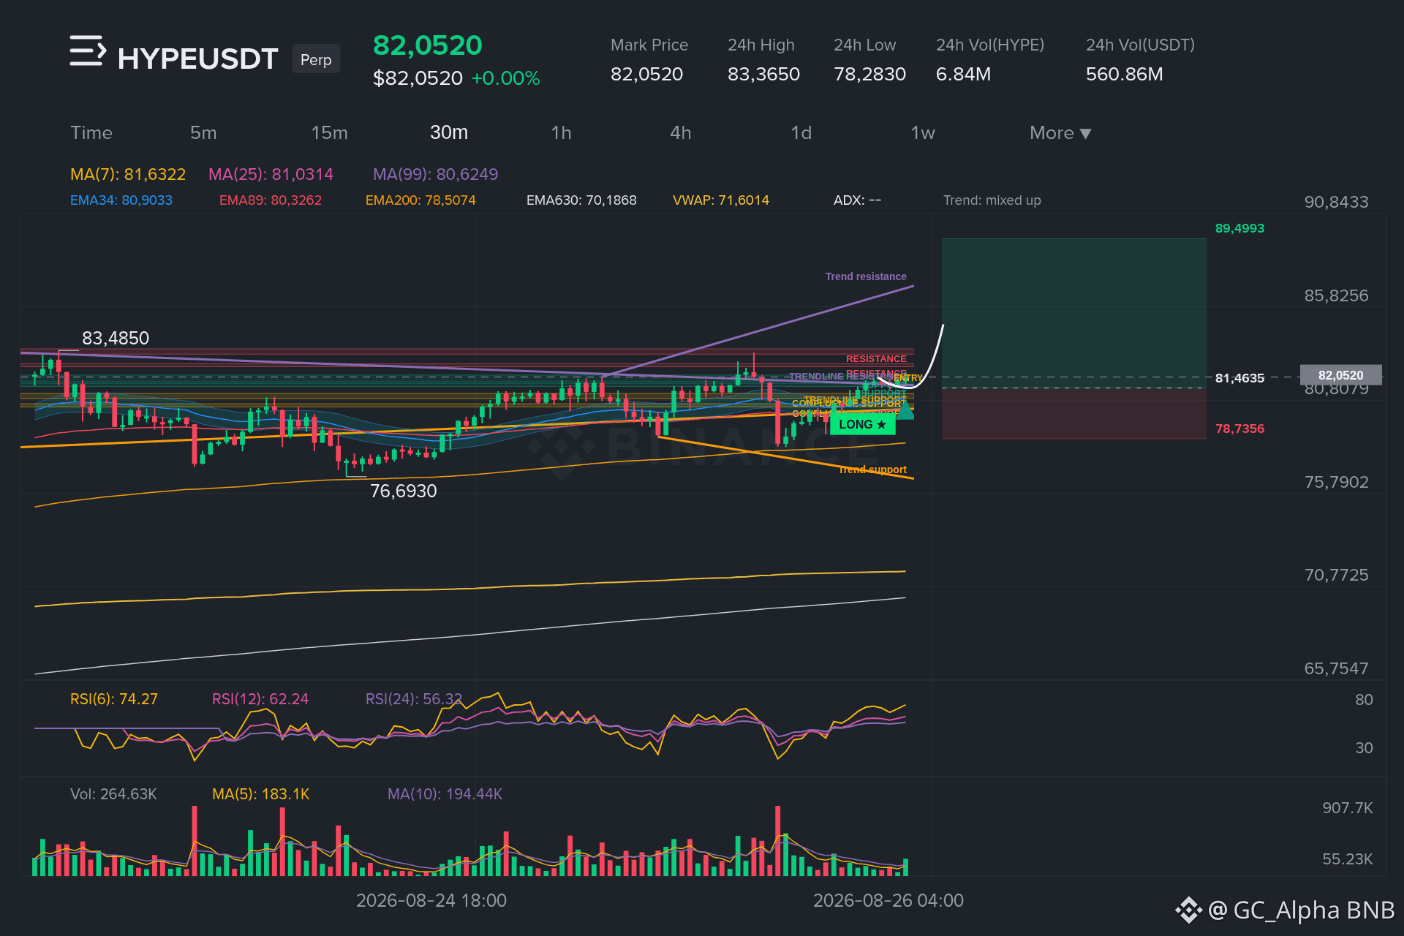Click the 75,7902 price axis label
The height and width of the screenshot is (936, 1404).
click(x=1336, y=482)
